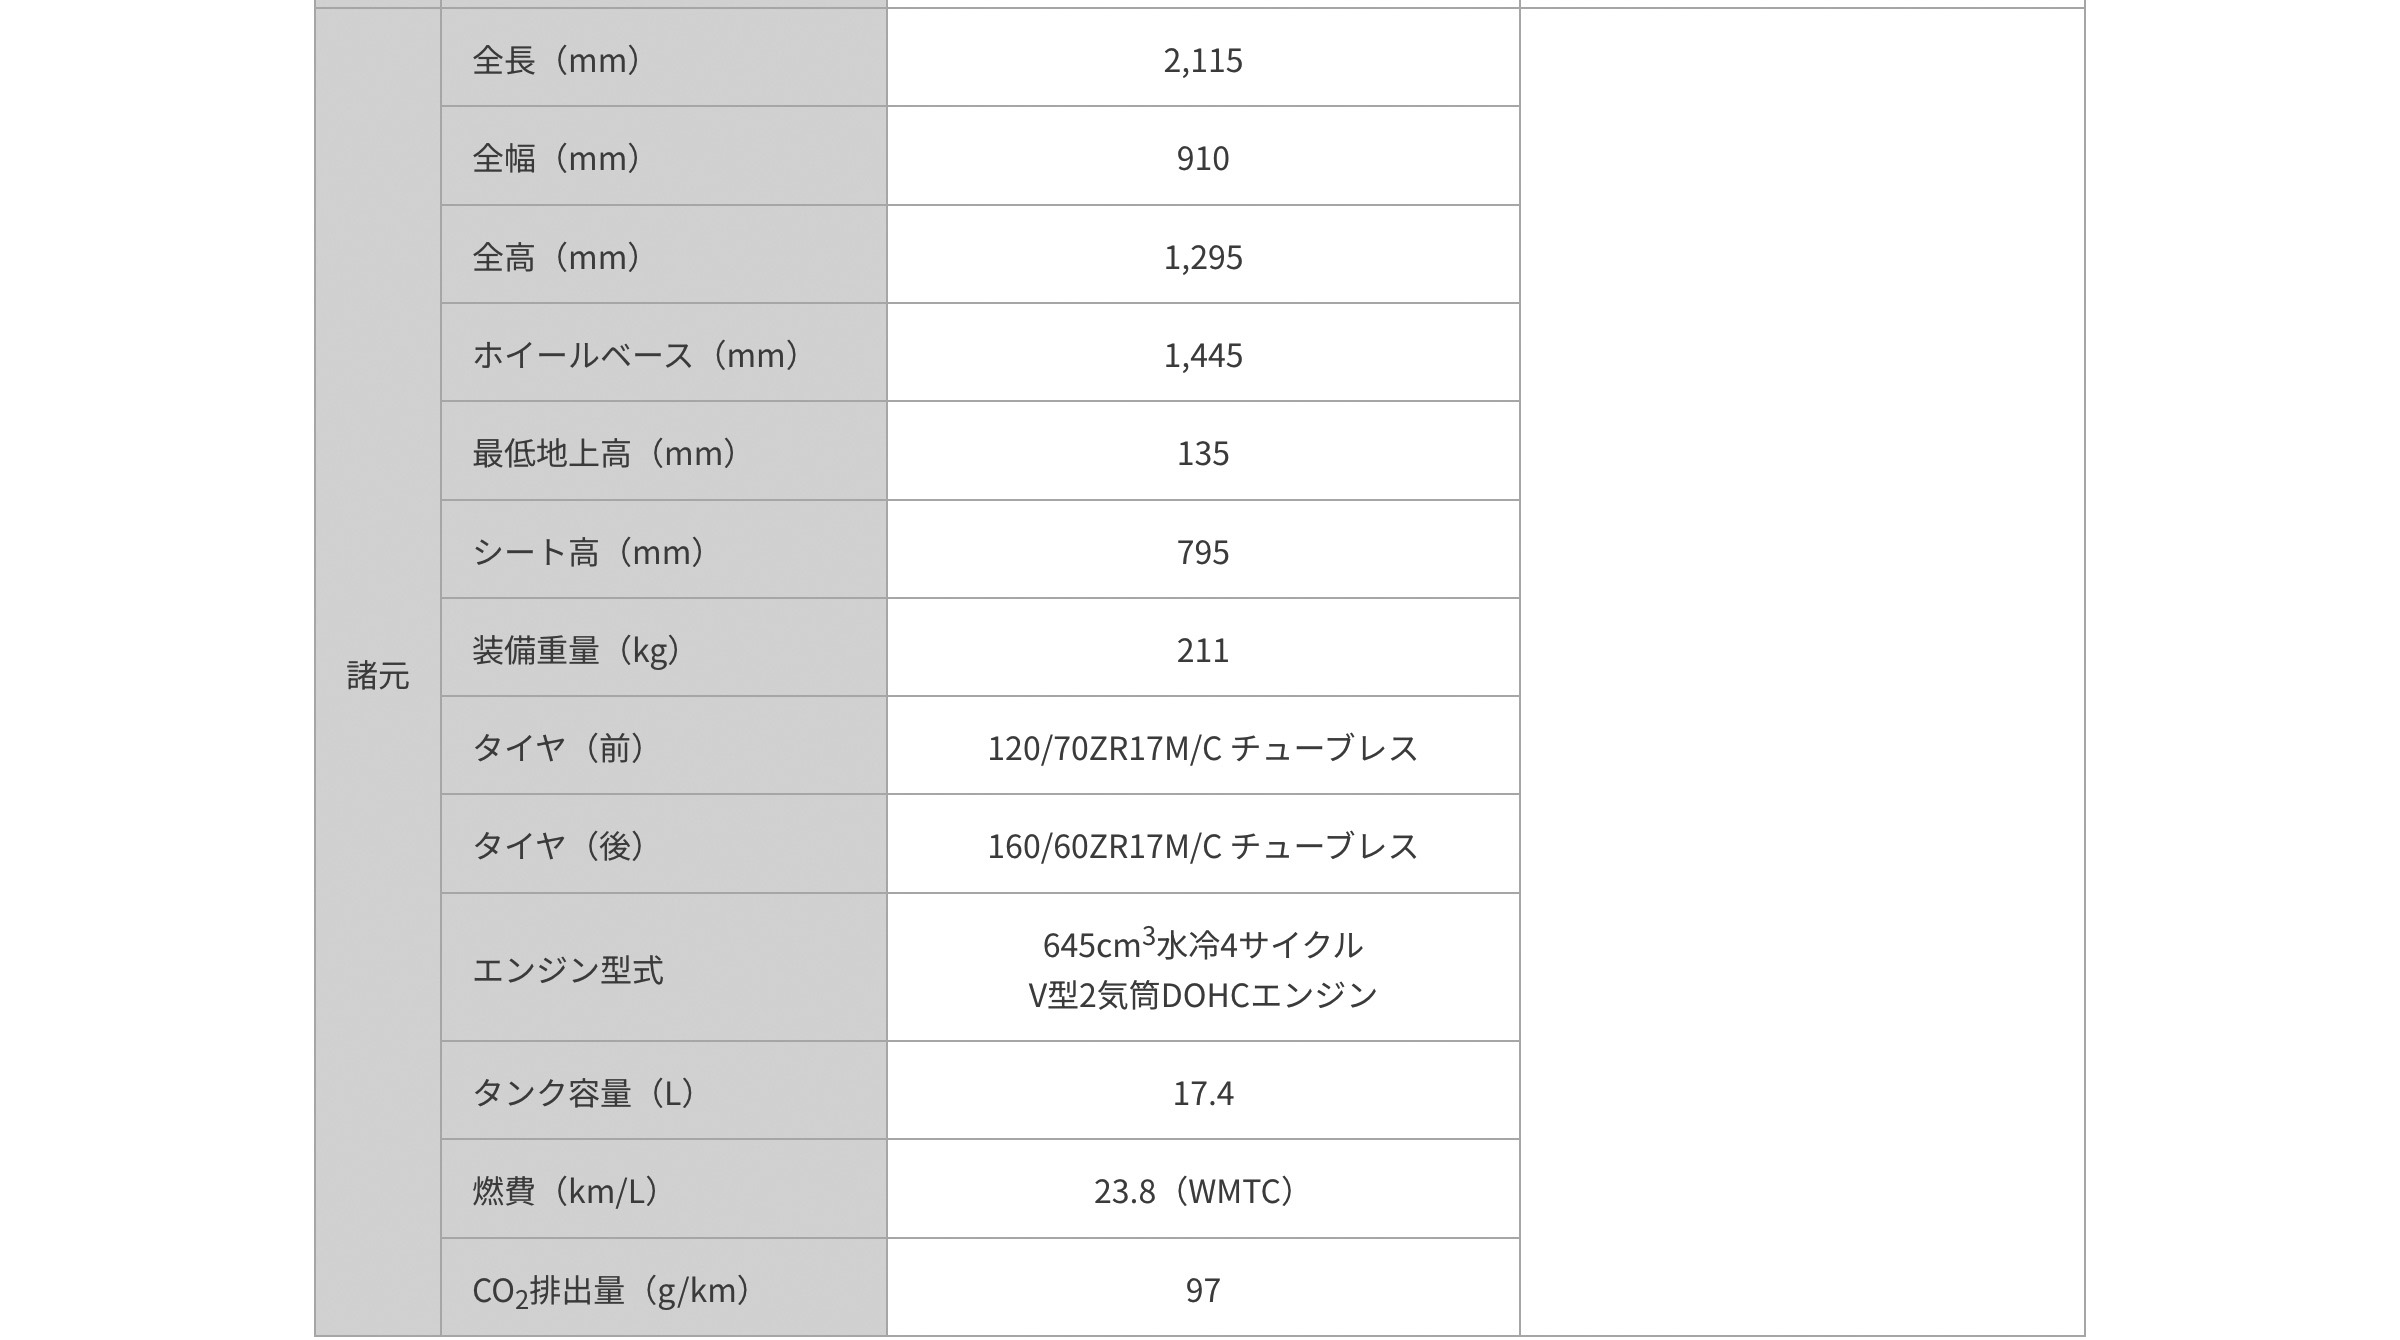Screen dimensions: 2400x1340
Task: Select the シート高（mm） row label
Action: click(x=589, y=552)
